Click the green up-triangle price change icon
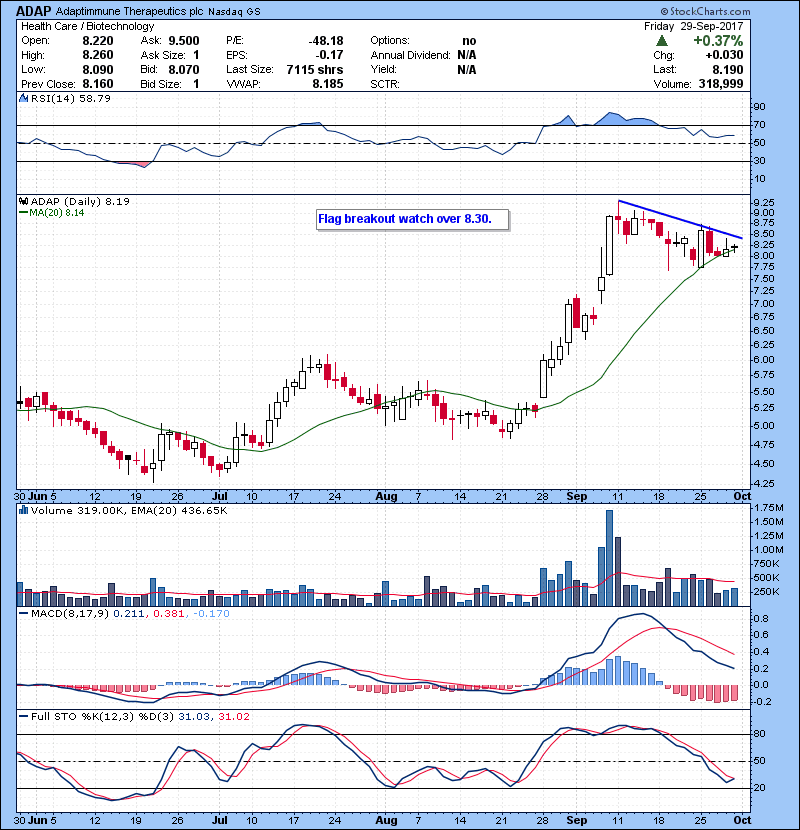Viewport: 800px width, 830px height. tap(661, 41)
